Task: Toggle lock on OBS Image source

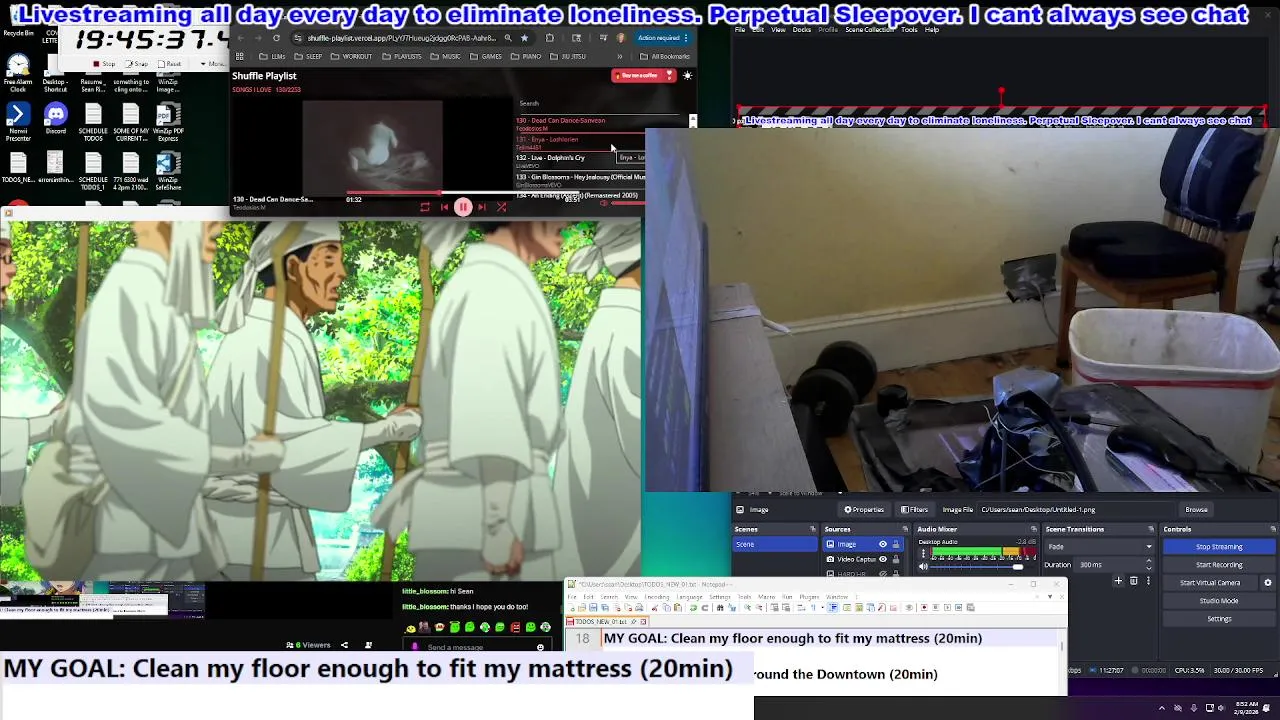Action: 896,545
